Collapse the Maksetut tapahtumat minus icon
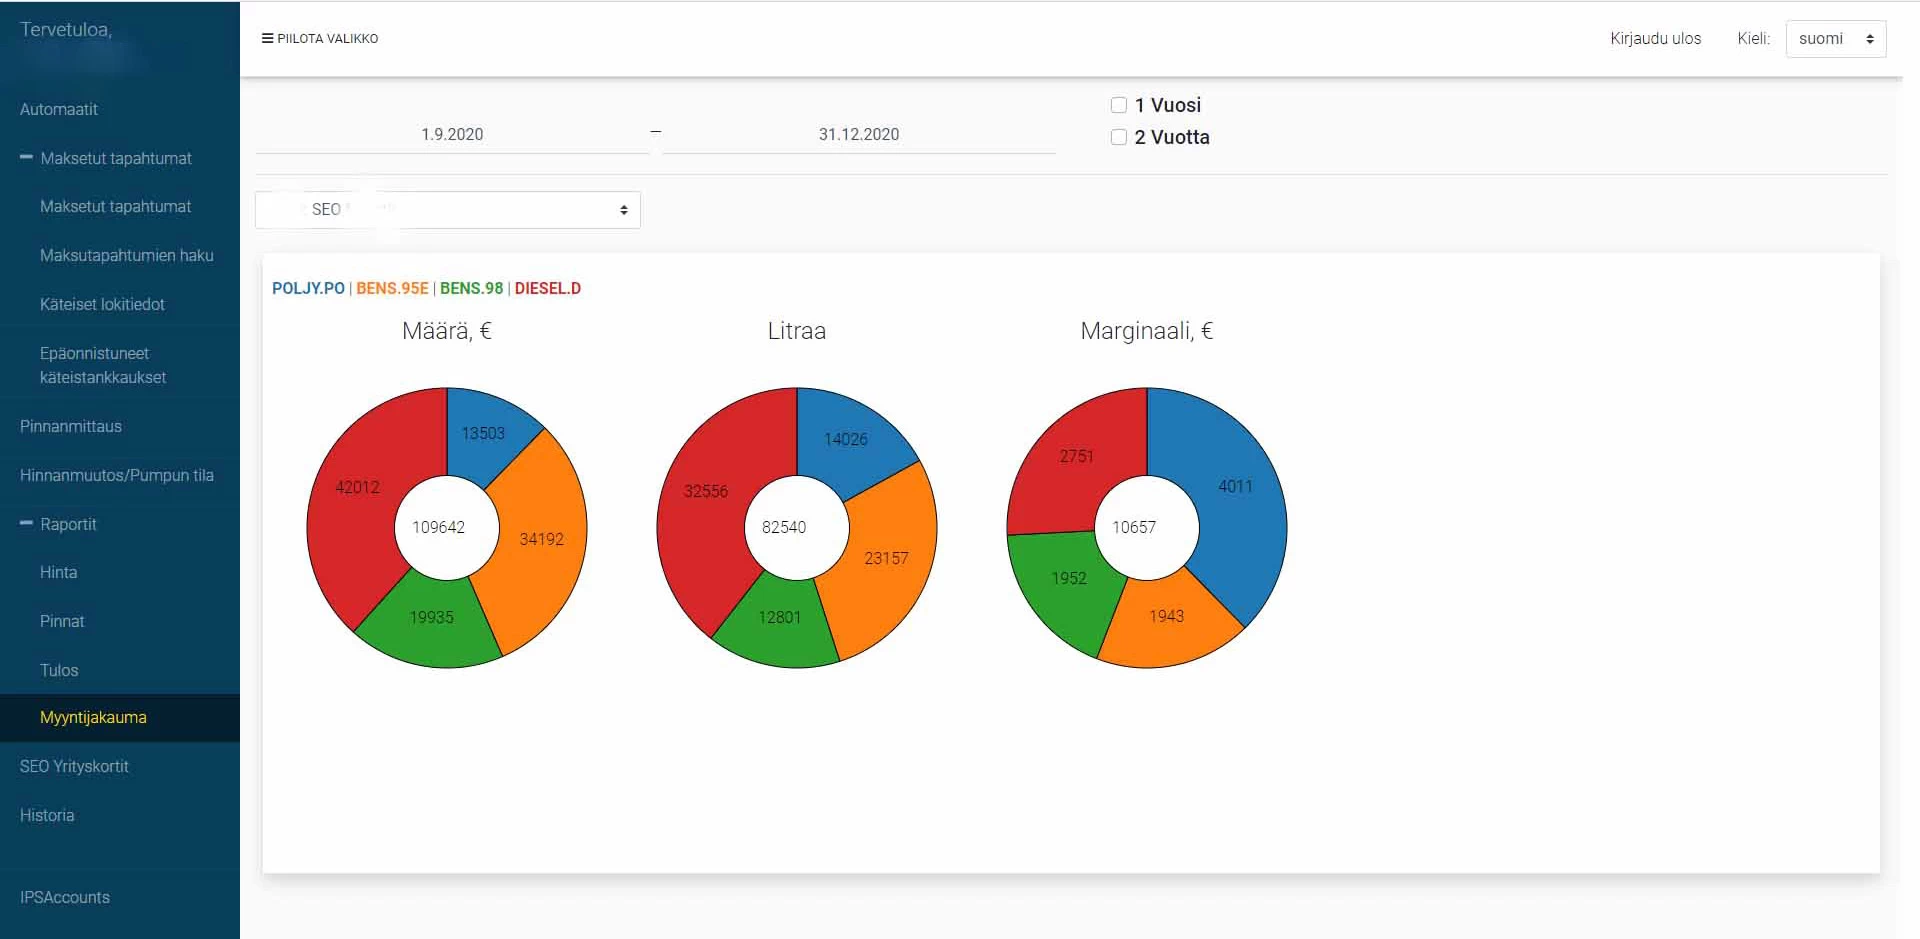The width and height of the screenshot is (1920, 939). pyautogui.click(x=27, y=158)
